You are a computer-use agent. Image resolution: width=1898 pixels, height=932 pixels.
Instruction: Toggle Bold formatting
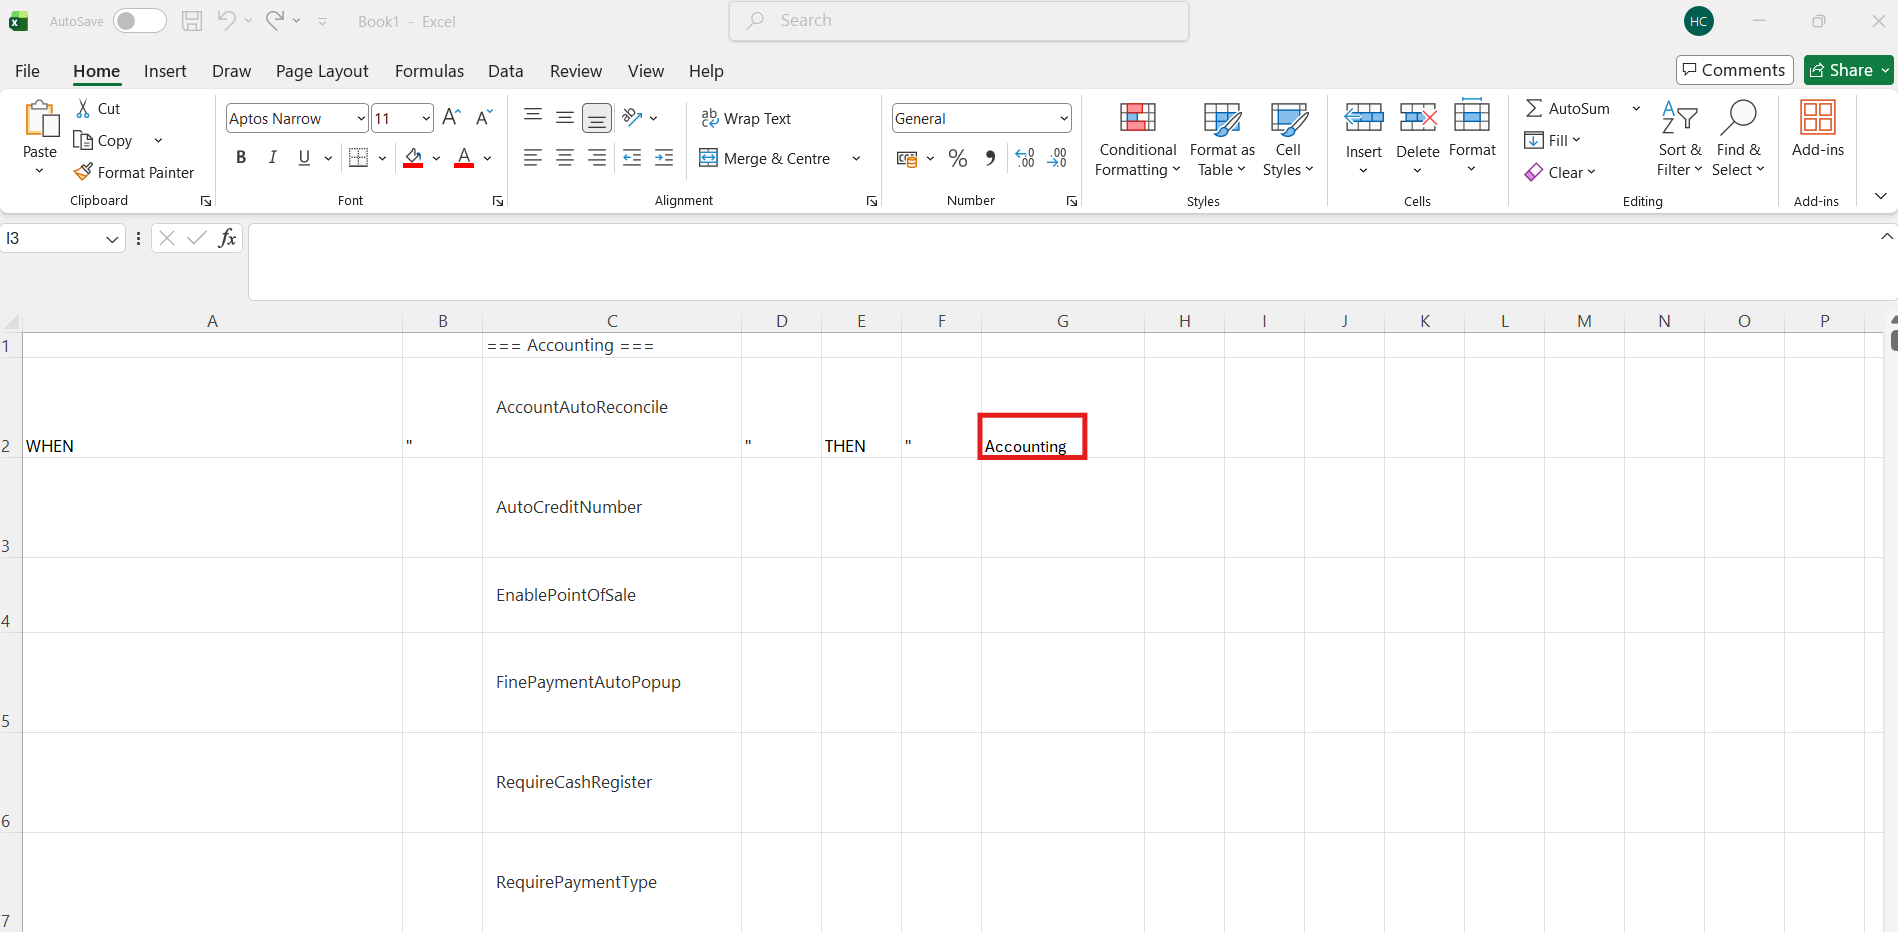click(x=241, y=158)
